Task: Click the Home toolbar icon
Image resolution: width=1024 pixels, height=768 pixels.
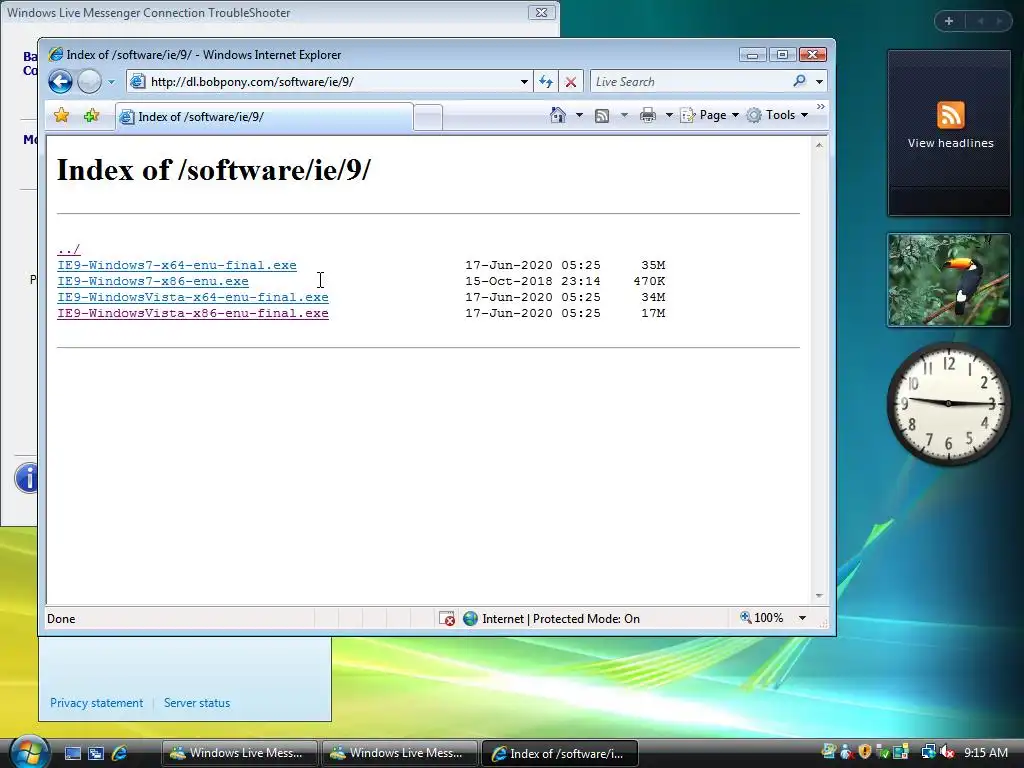Action: click(x=557, y=115)
